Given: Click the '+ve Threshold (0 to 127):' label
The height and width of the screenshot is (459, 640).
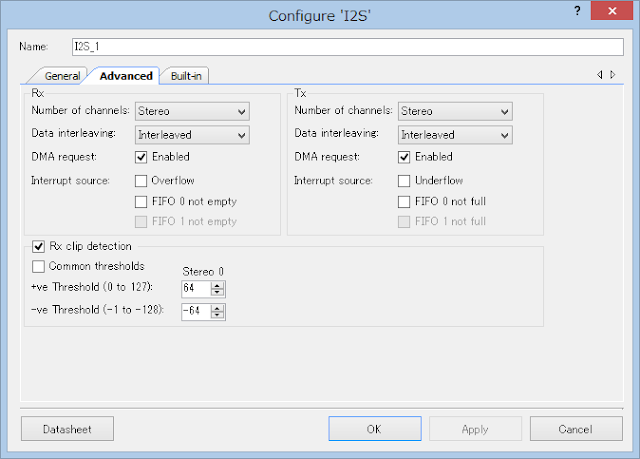Looking at the screenshot, I should click(x=92, y=287).
